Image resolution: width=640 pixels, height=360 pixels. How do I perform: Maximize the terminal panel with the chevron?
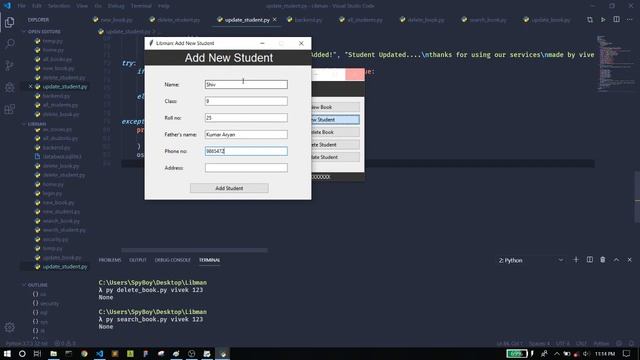pos(616,260)
